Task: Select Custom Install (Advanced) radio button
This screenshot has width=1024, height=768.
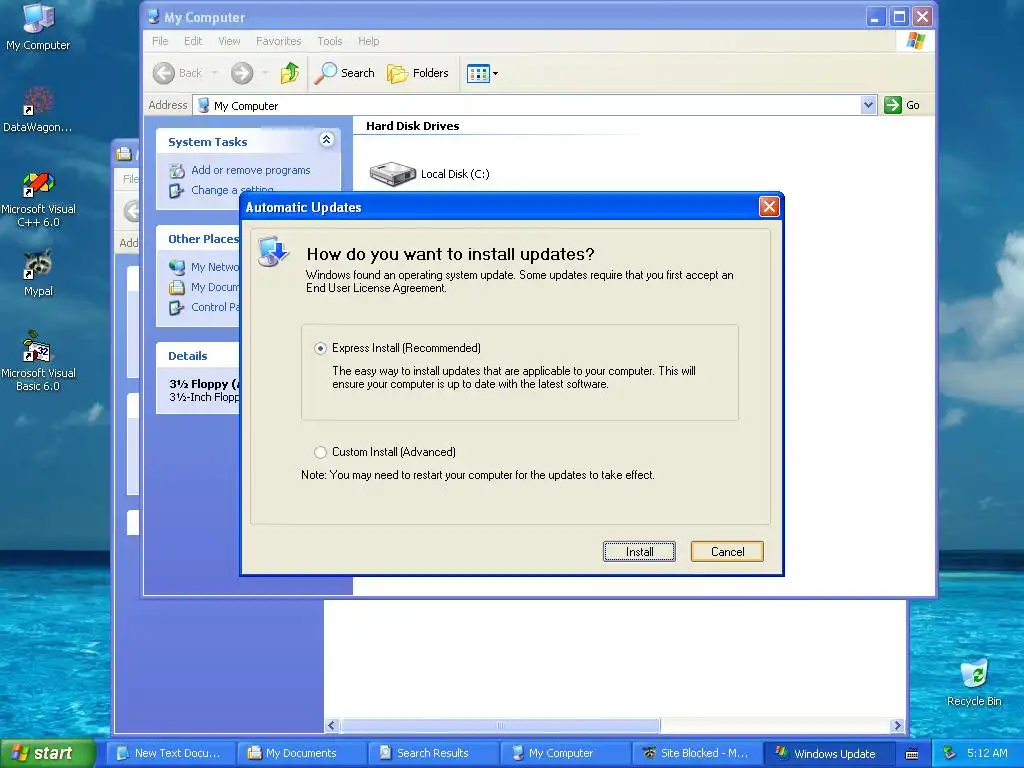Action: [x=320, y=452]
